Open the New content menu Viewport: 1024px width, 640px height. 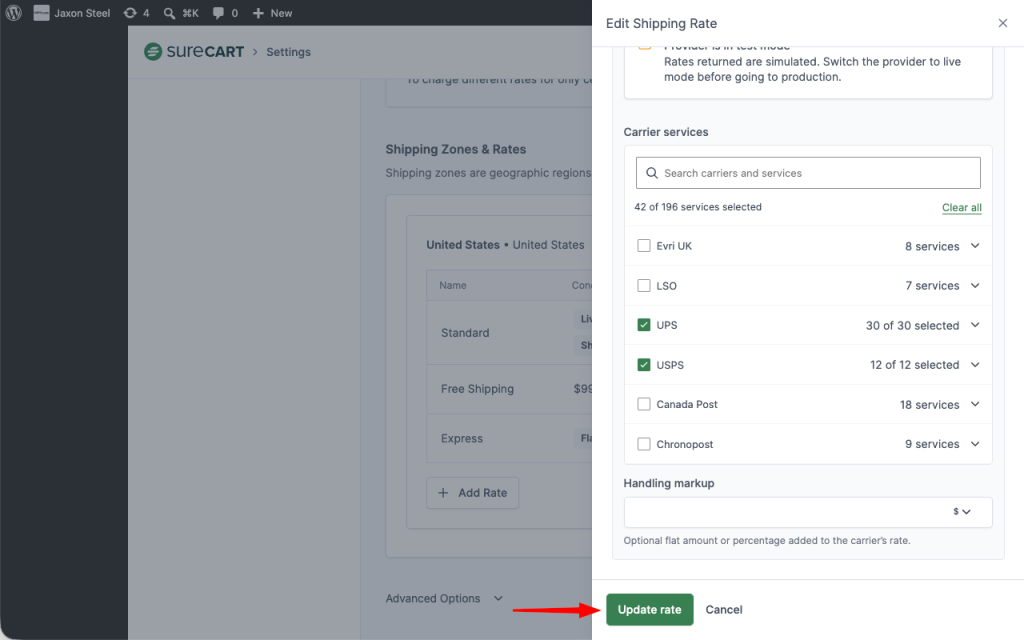pyautogui.click(x=272, y=13)
